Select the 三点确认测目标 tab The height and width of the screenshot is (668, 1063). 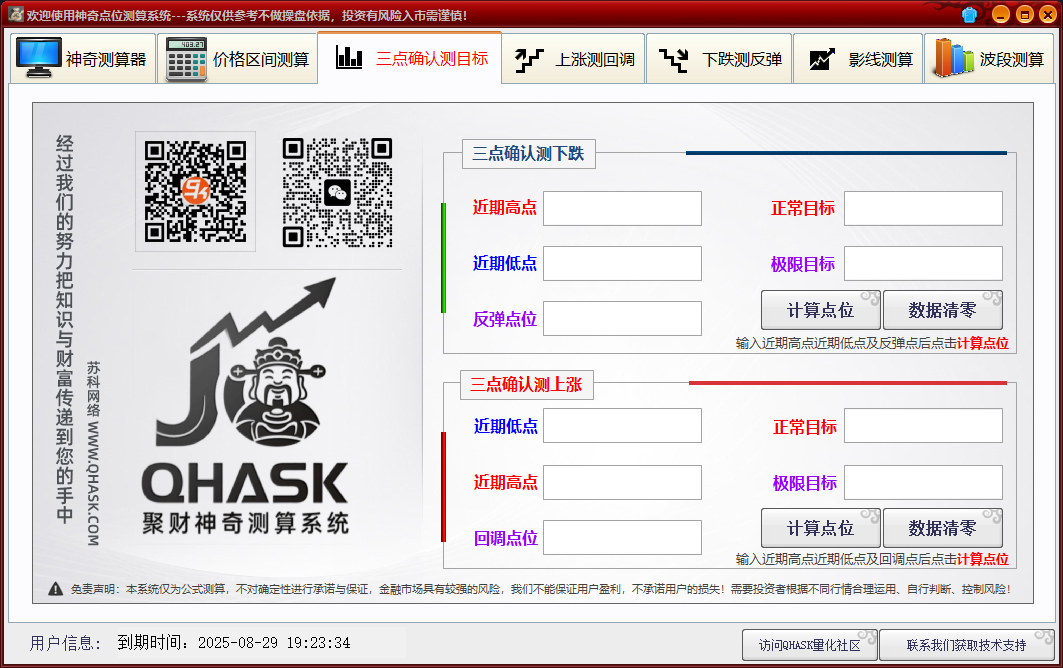coord(409,58)
